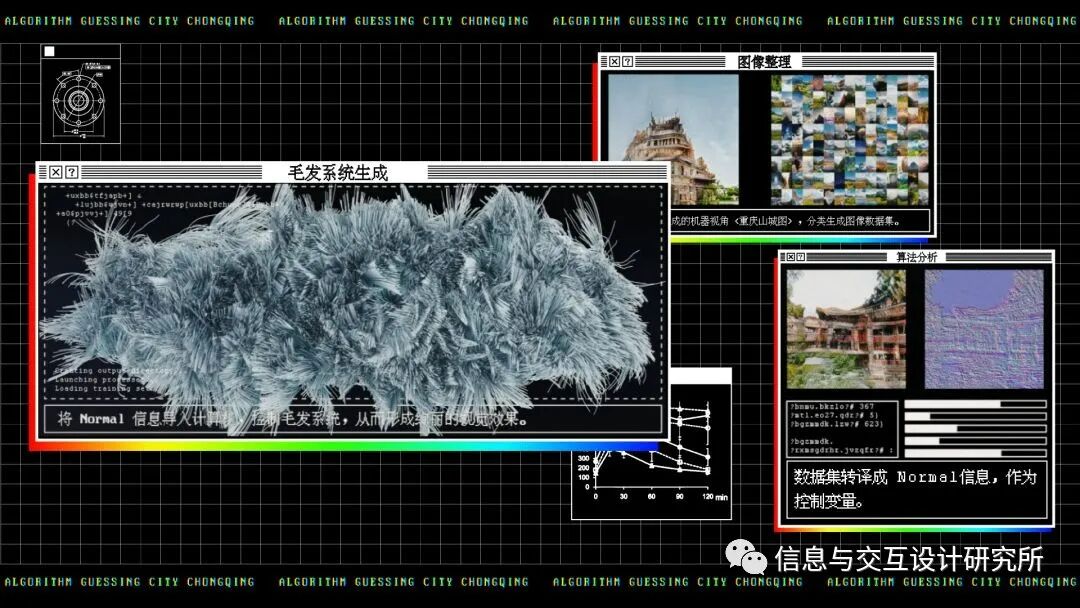Viewport: 1080px width, 608px height.
Task: Open the circular flange technical drawing thumbnail
Action: (81, 100)
